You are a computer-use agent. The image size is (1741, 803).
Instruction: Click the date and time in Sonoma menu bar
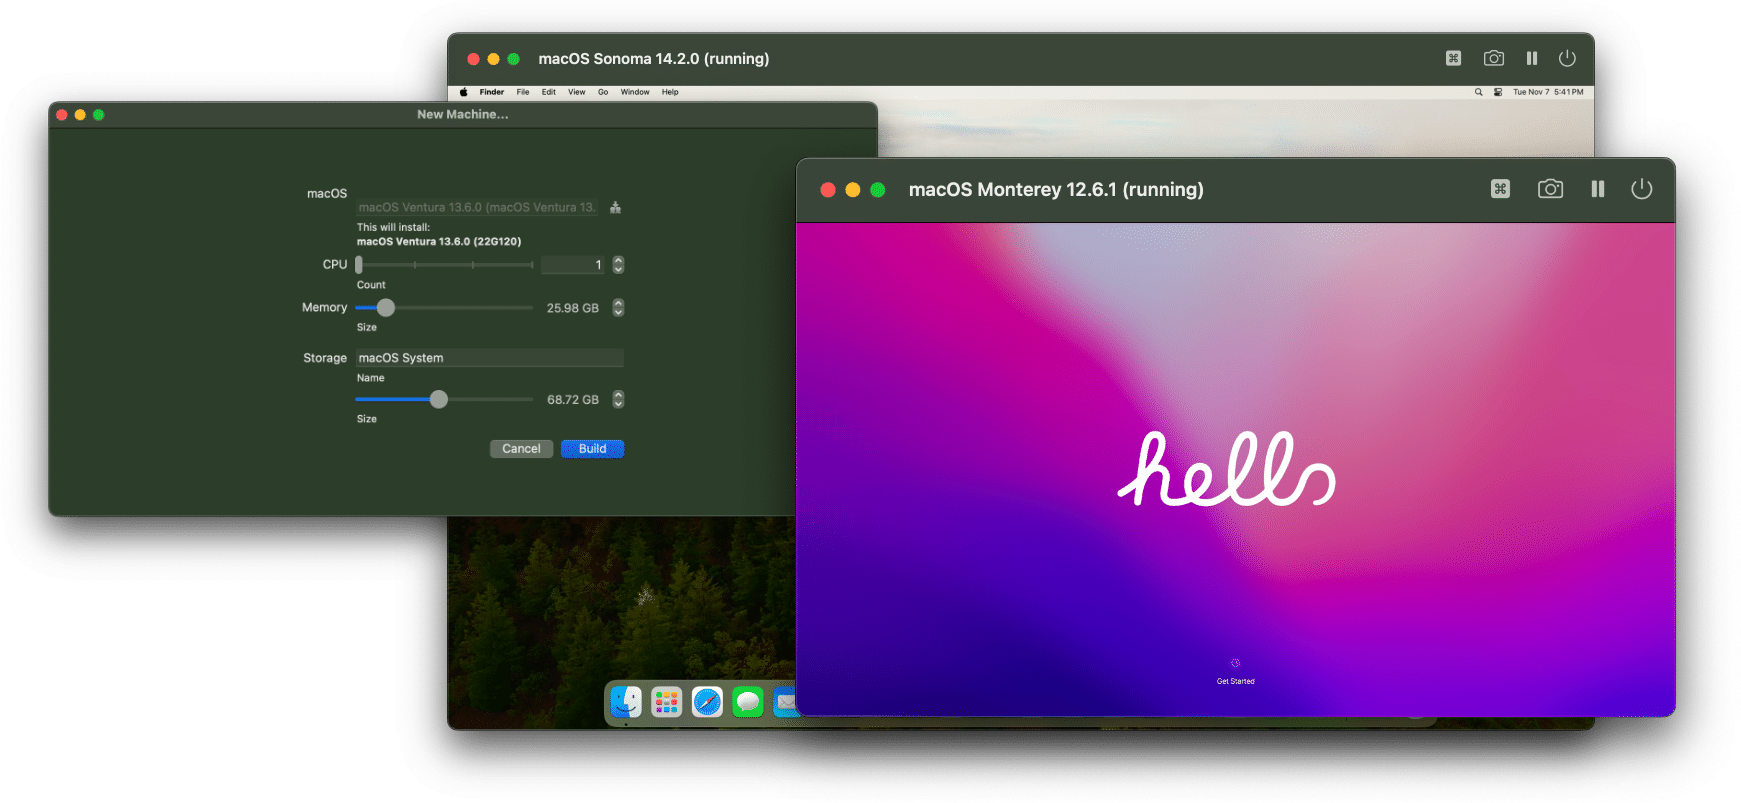[x=1548, y=92]
